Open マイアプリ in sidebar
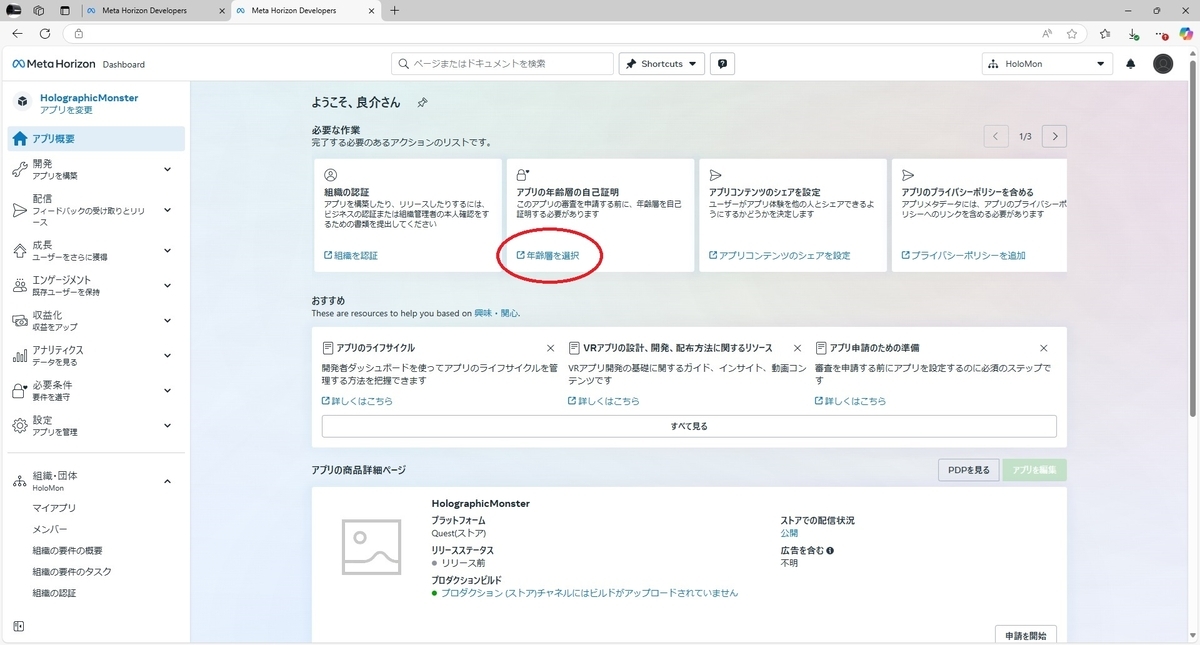Image resolution: width=1200 pixels, height=645 pixels. pos(54,508)
